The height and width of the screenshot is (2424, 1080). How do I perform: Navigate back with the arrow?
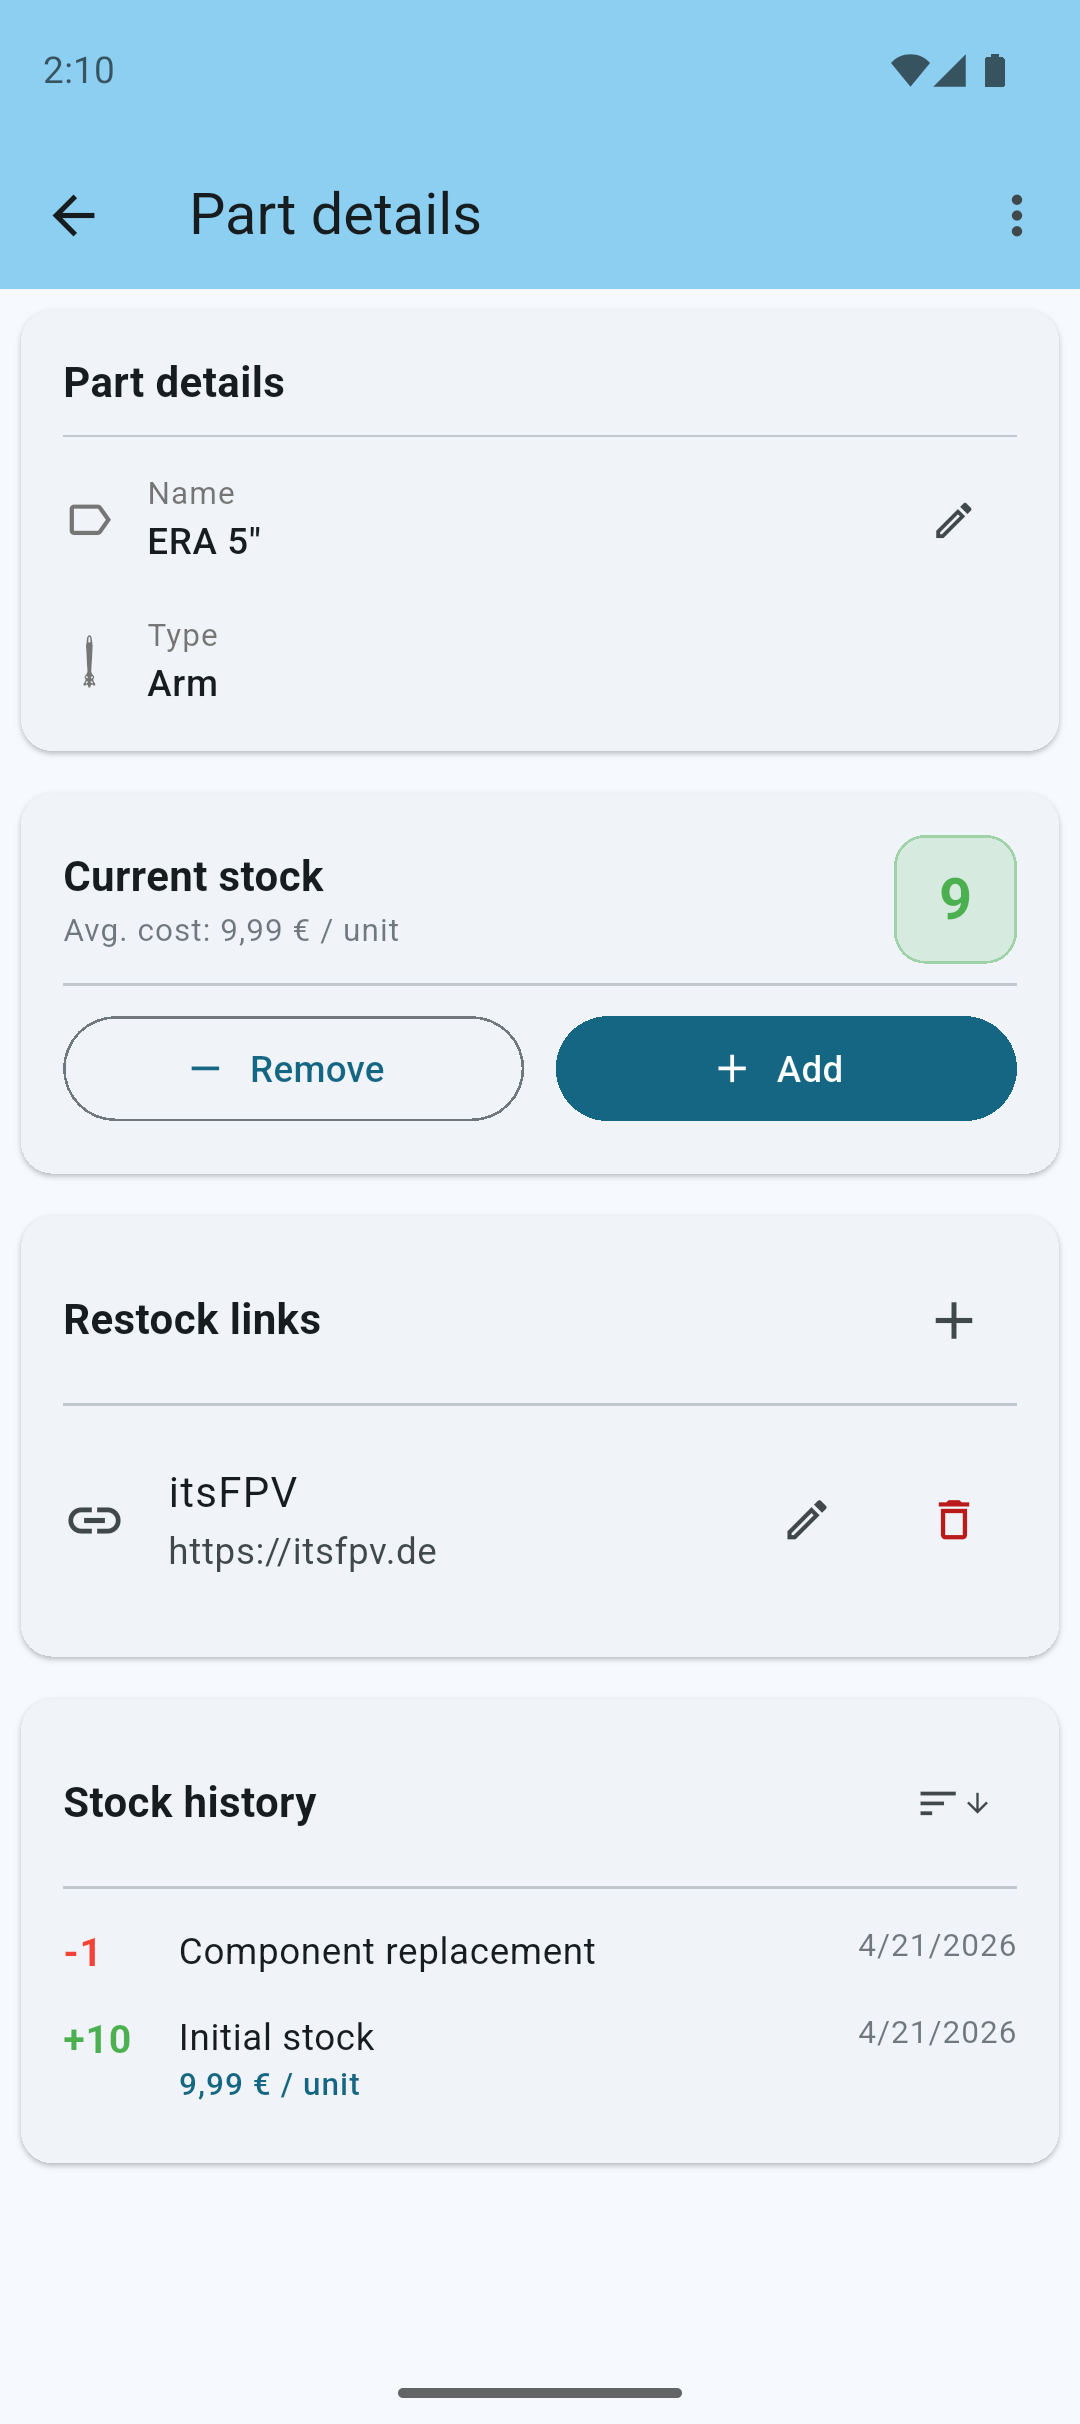[73, 214]
